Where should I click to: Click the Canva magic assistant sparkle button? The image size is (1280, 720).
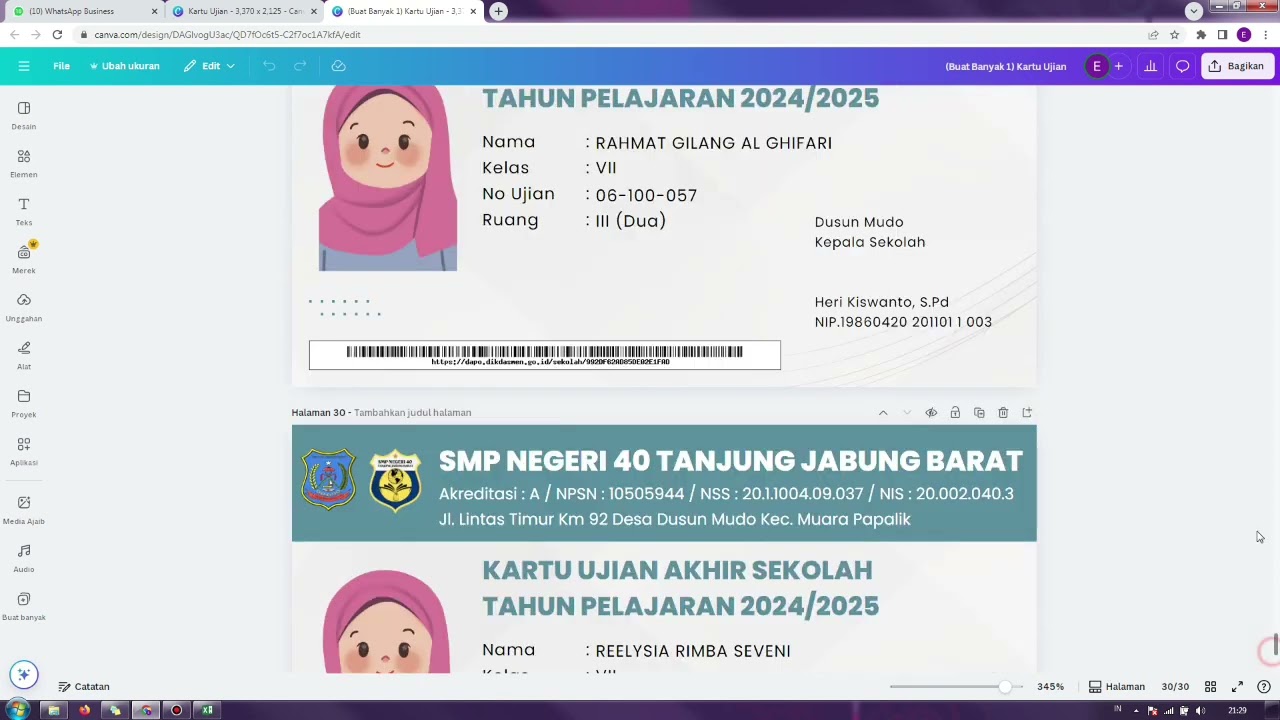[x=24, y=675]
